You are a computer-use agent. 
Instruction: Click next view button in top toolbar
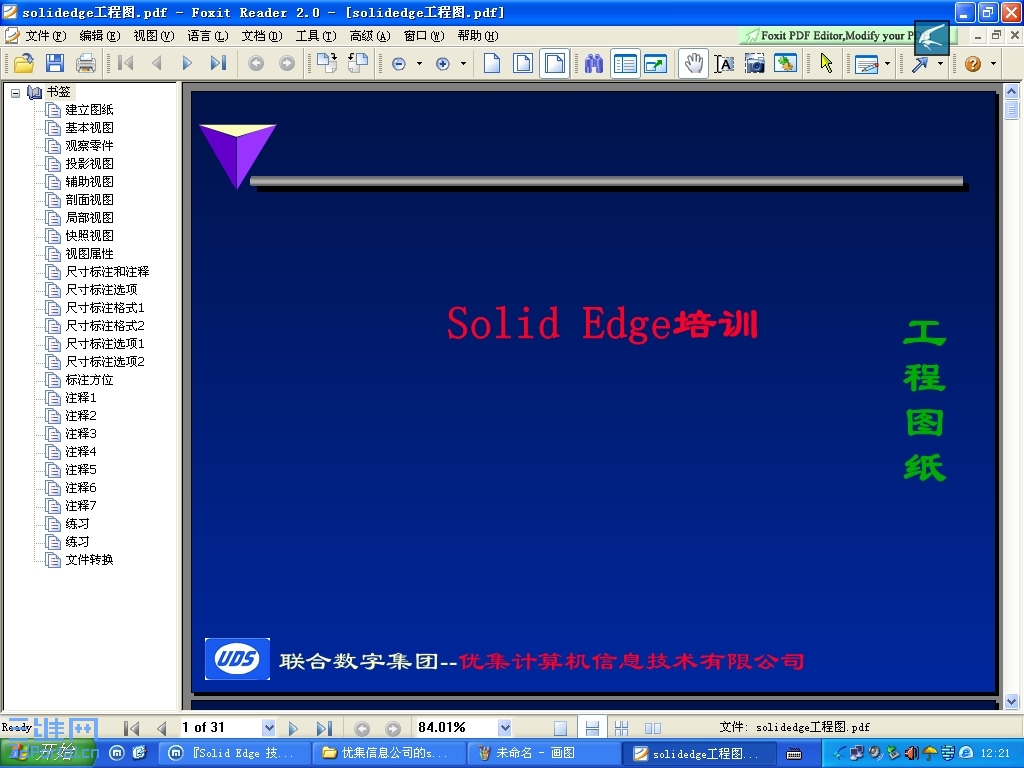click(x=287, y=63)
